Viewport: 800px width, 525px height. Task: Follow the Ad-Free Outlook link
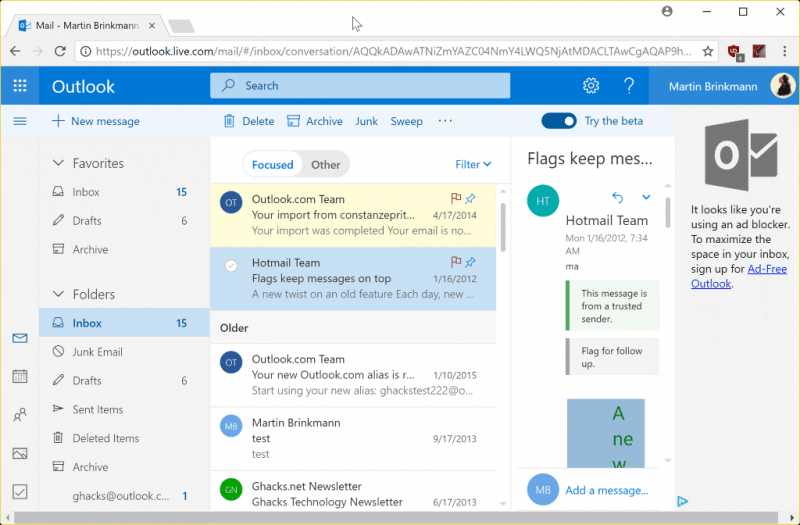coord(739,276)
